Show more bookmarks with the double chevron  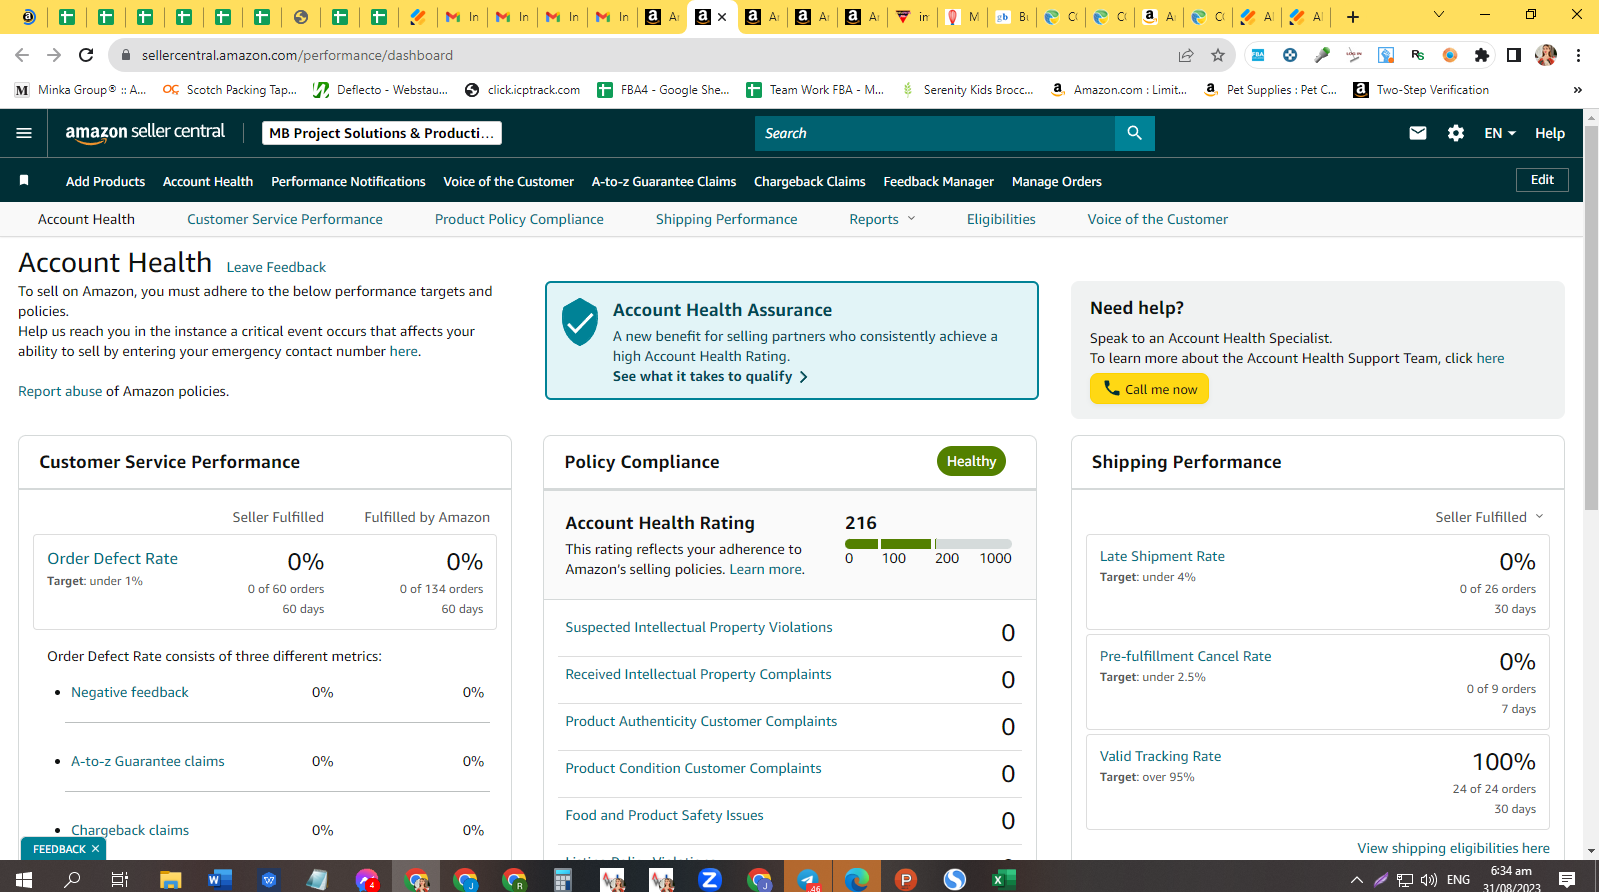click(1577, 89)
